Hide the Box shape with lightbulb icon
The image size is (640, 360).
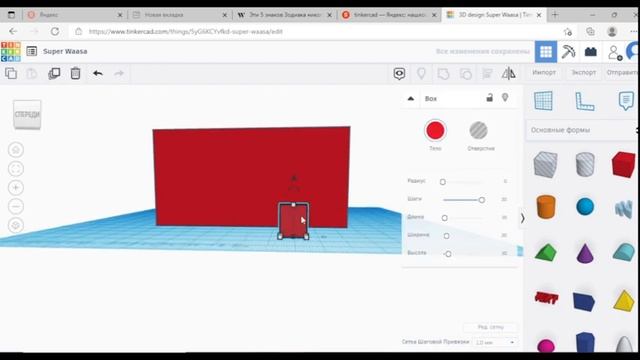pyautogui.click(x=505, y=98)
